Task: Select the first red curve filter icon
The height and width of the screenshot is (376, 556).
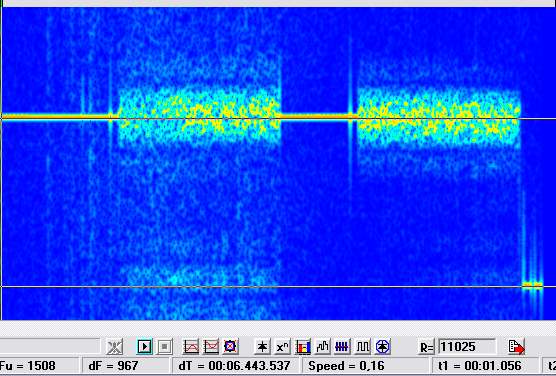Action: [x=191, y=346]
